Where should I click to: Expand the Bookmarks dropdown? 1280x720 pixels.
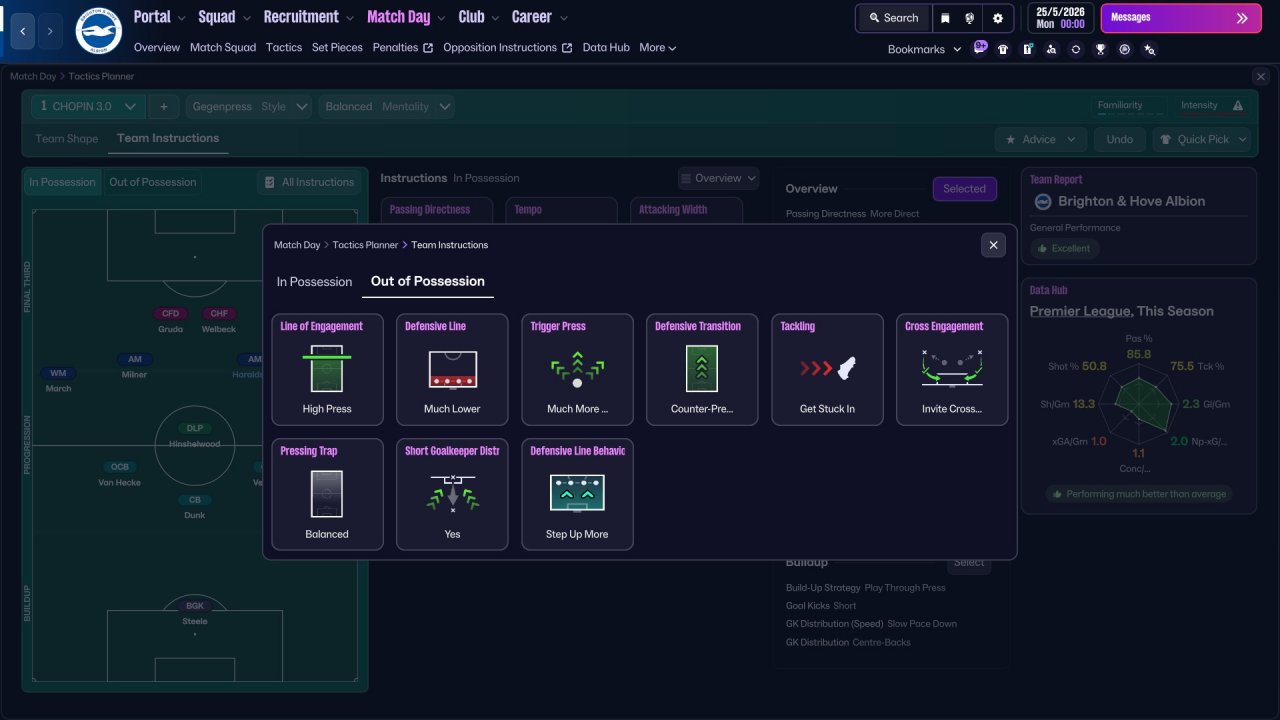tap(924, 49)
